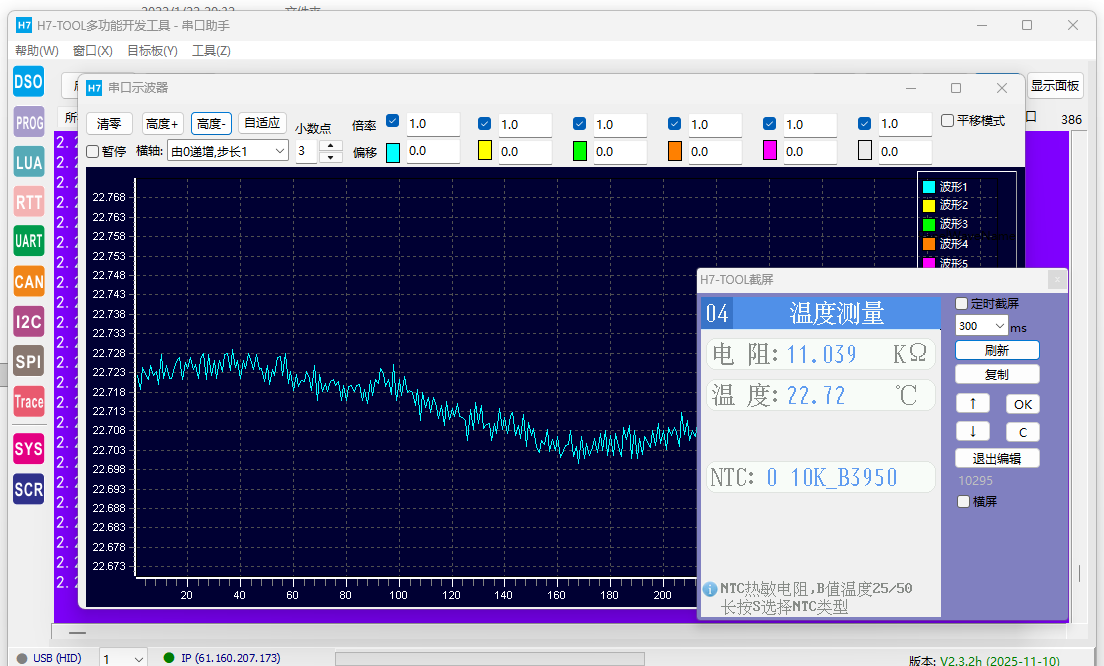Toggle the 平移模式 pan mode checkbox
1104x666 pixels.
pyautogui.click(x=948, y=121)
